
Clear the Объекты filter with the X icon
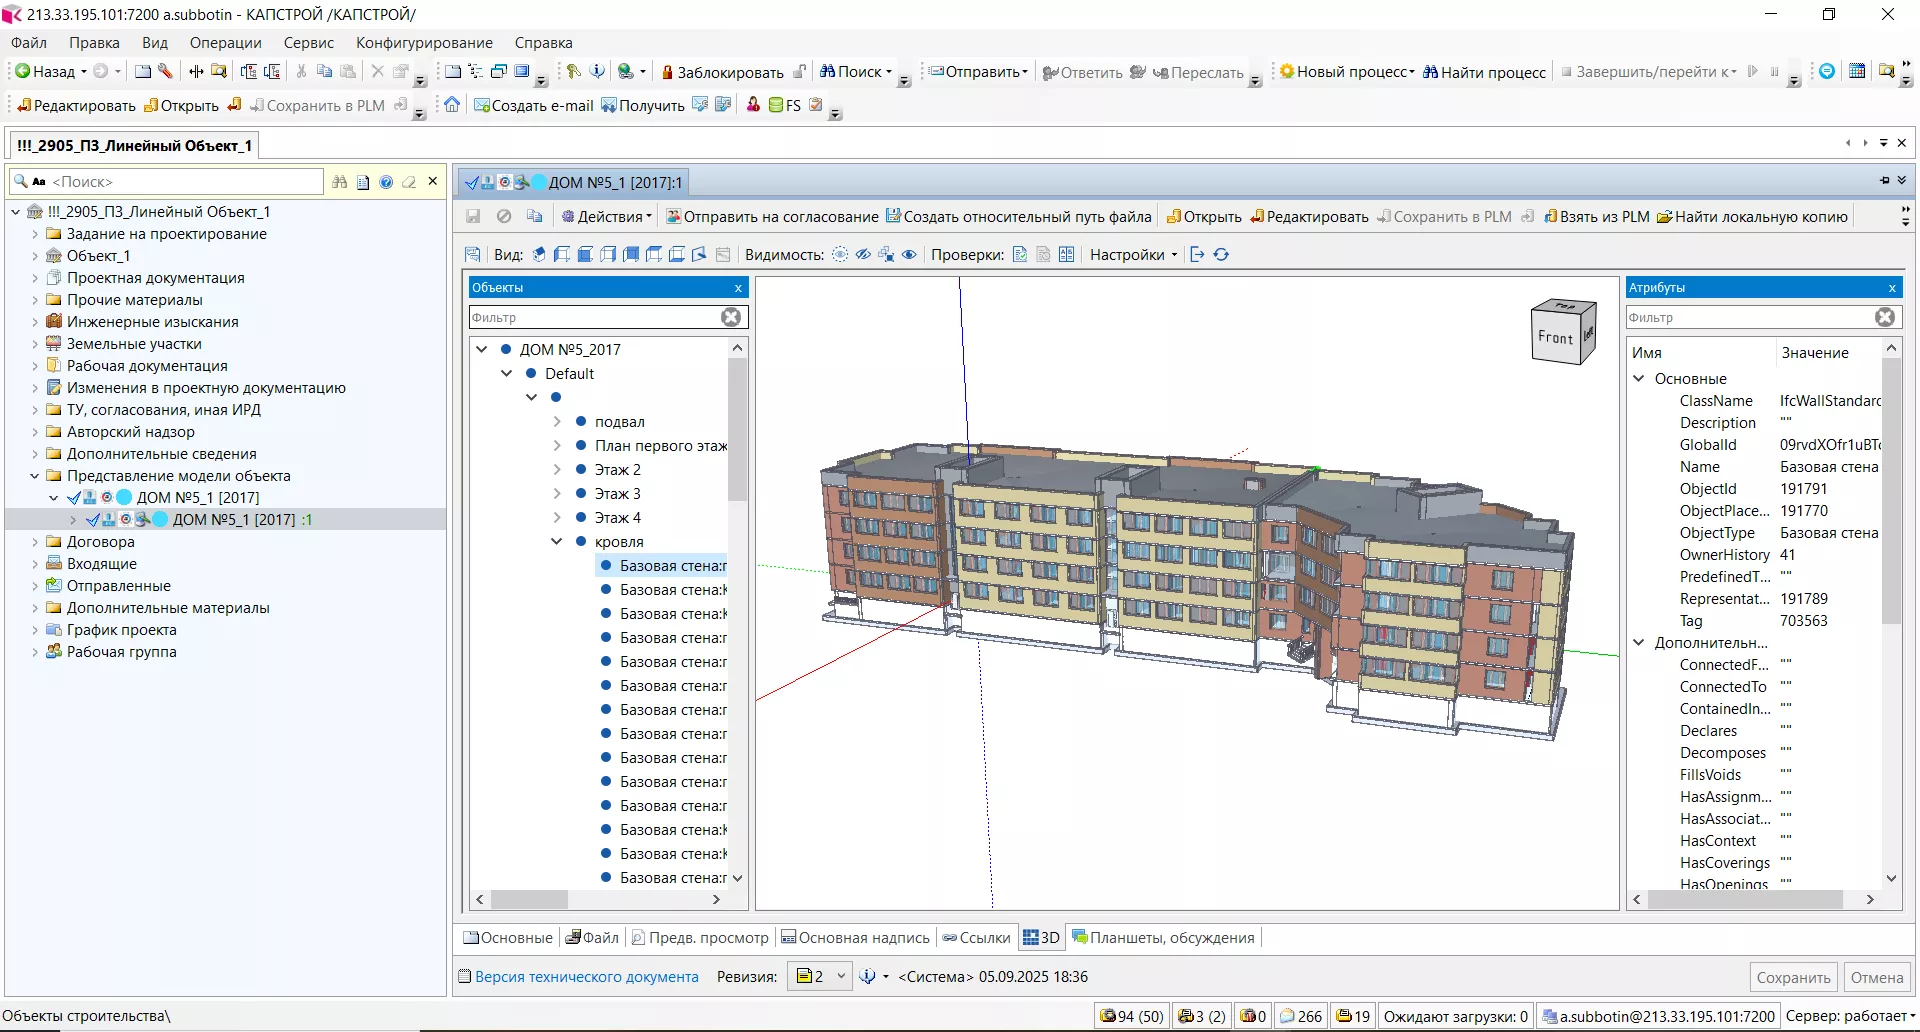pyautogui.click(x=732, y=317)
